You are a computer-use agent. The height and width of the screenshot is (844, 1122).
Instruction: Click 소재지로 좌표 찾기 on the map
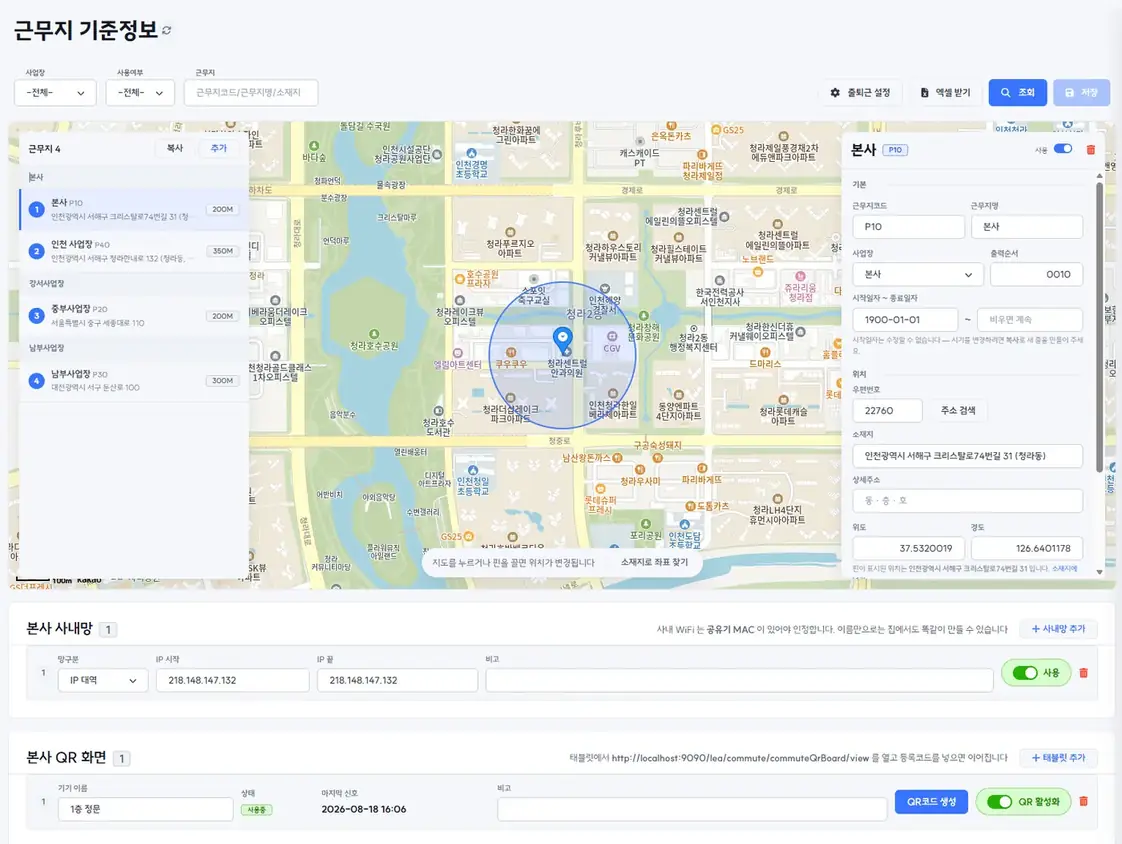(654, 563)
